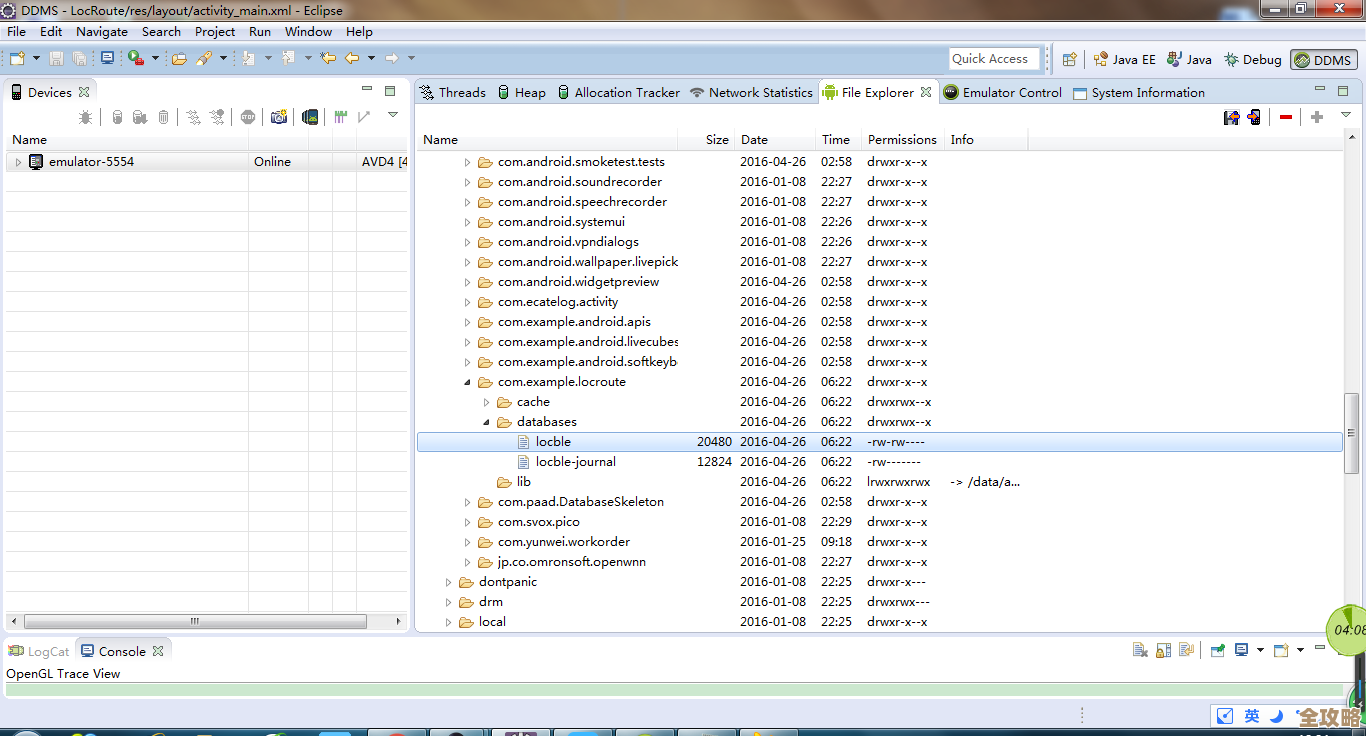Click the Clear Console icon

[x=1140, y=650]
